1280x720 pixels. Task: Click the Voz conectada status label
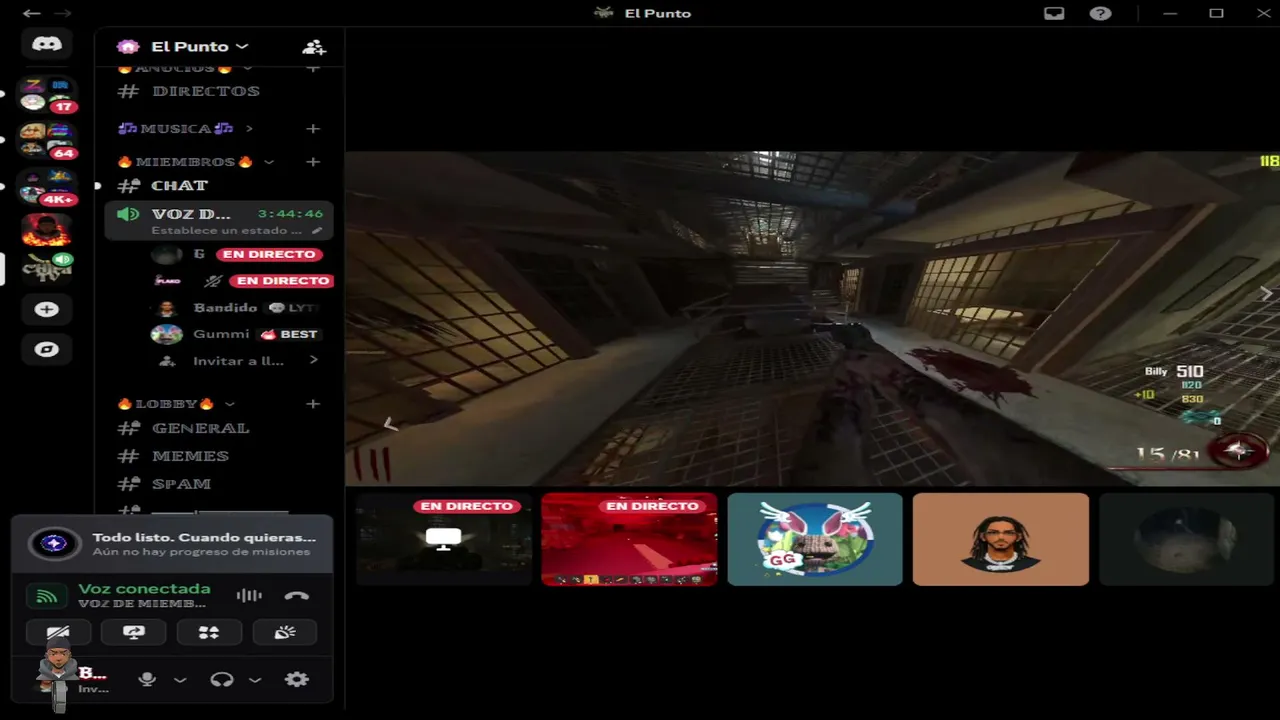point(144,589)
